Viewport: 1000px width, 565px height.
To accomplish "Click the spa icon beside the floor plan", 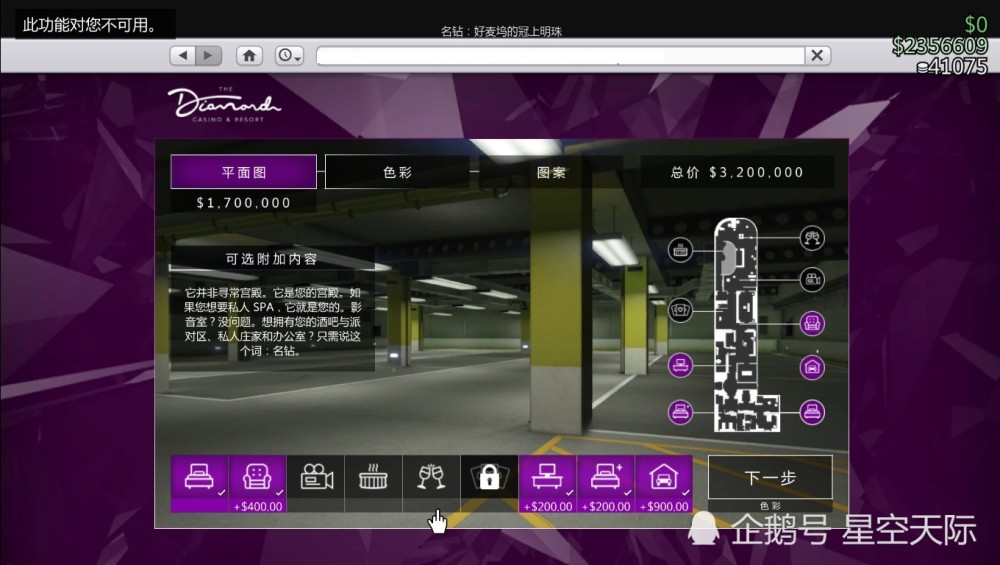I will (x=680, y=250).
